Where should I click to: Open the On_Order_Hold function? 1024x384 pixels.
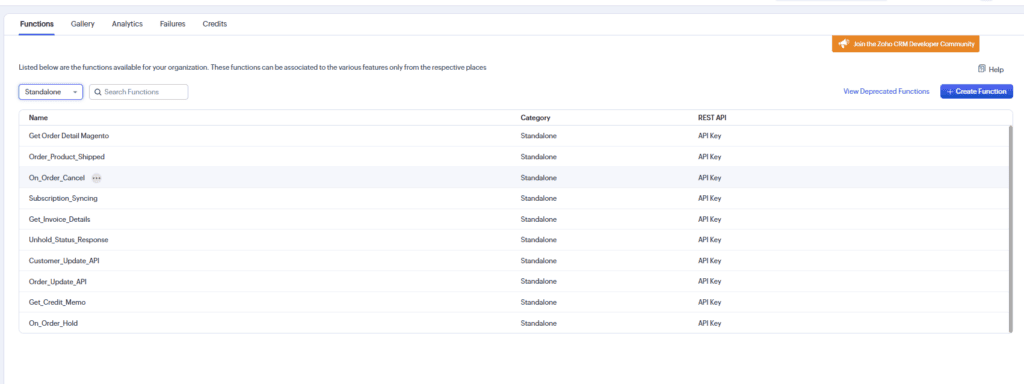[x=54, y=323]
